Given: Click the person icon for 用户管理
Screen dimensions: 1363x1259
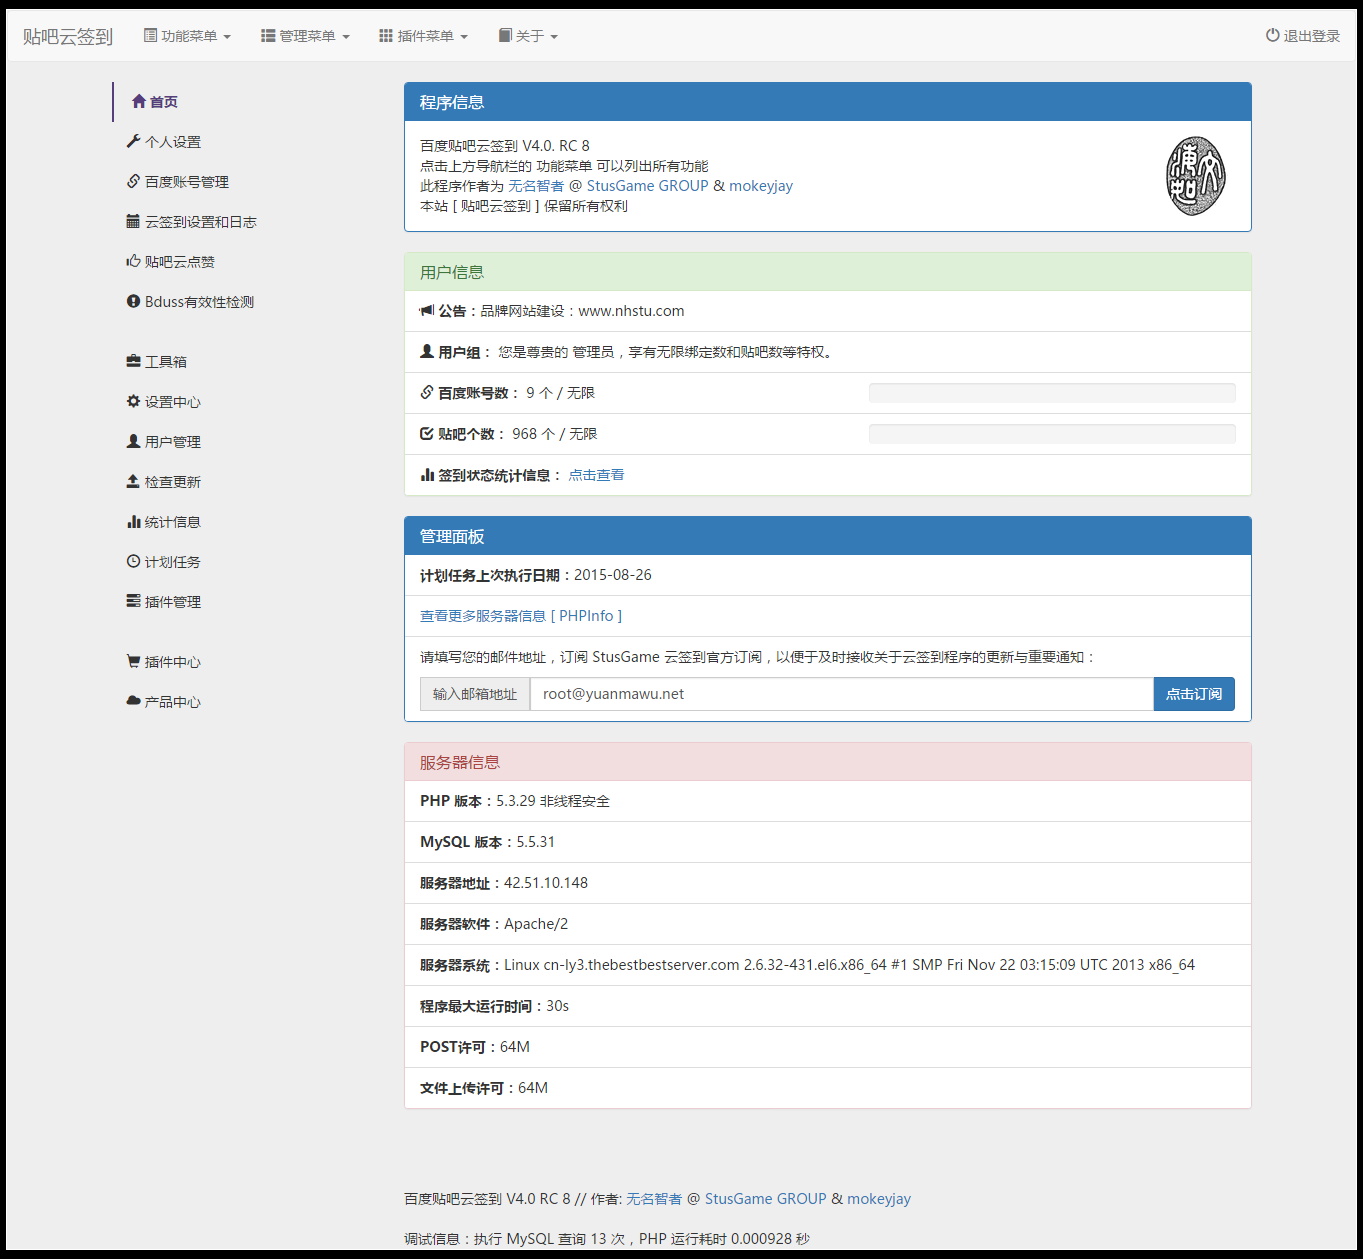Looking at the screenshot, I should tap(133, 441).
